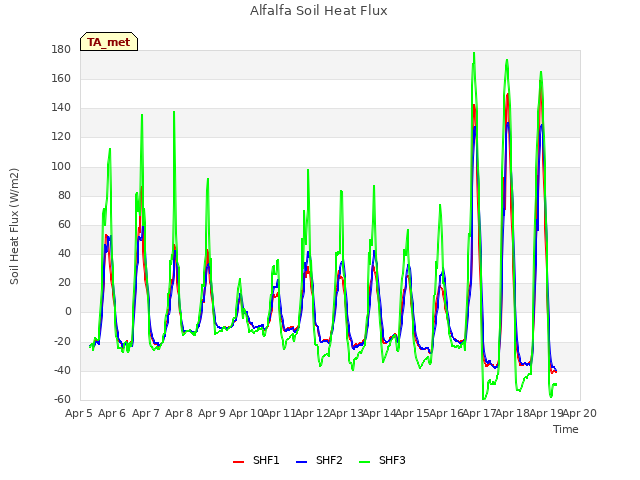The height and width of the screenshot is (480, 640).
Task: Click the 160 y-axis tick label
Action: pos(61,78)
